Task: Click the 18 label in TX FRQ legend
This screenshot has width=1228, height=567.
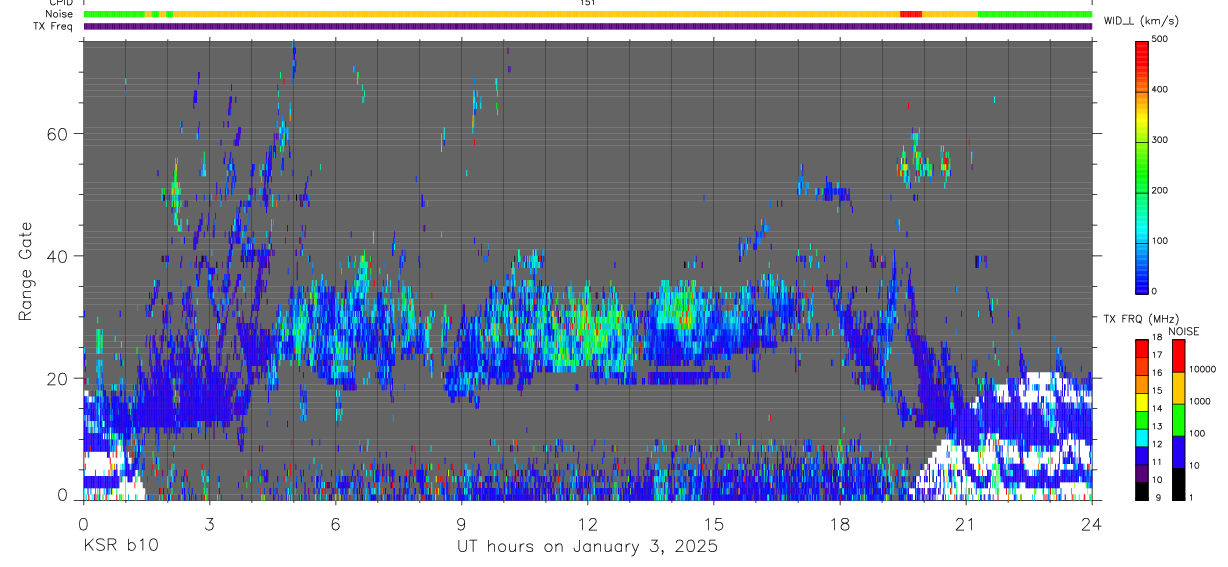Action: click(x=1157, y=338)
